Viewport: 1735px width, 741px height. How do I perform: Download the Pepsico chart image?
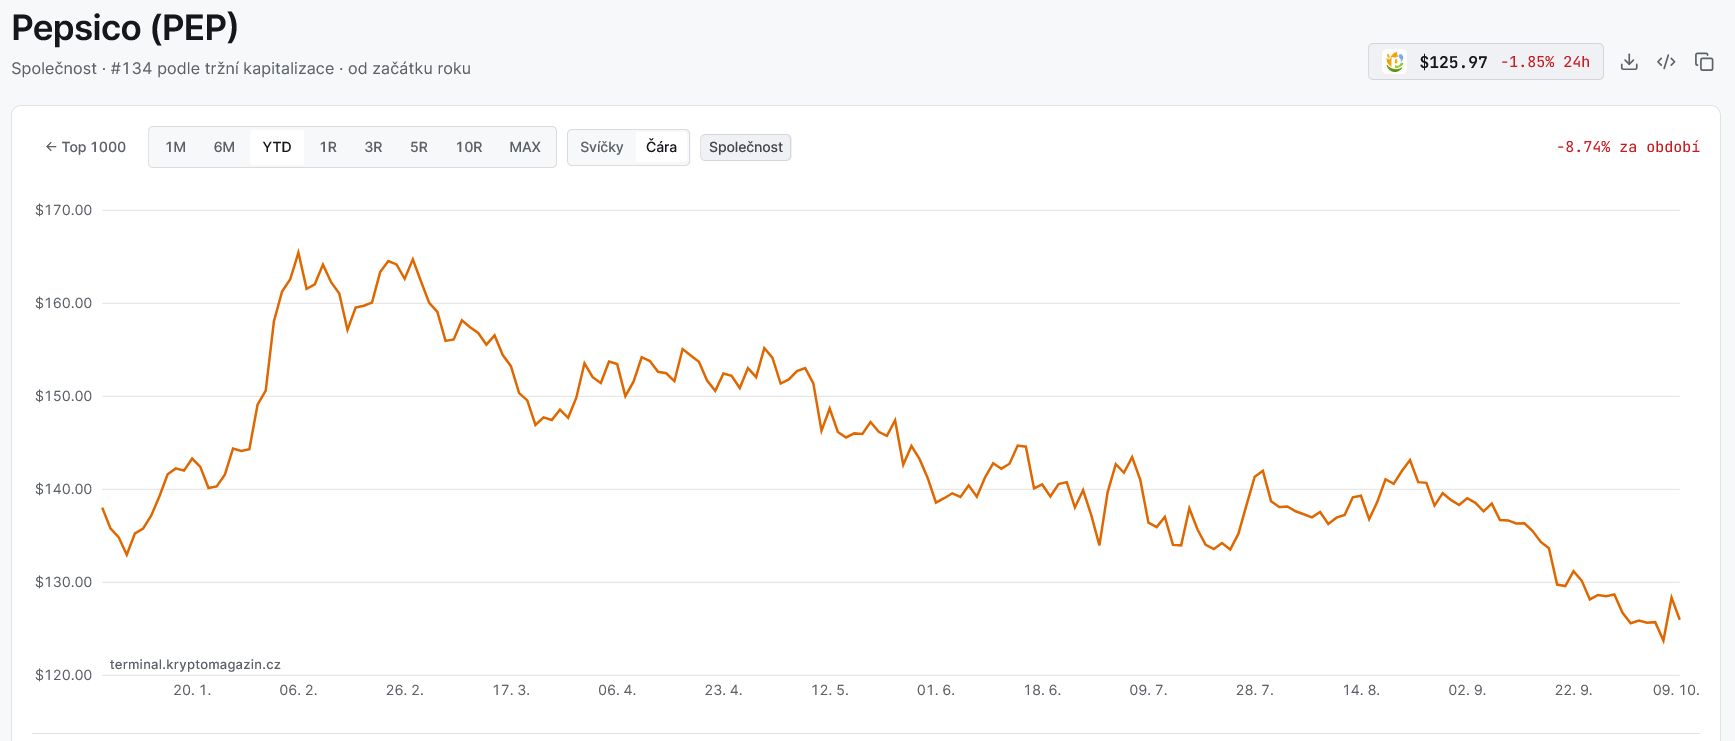point(1629,62)
